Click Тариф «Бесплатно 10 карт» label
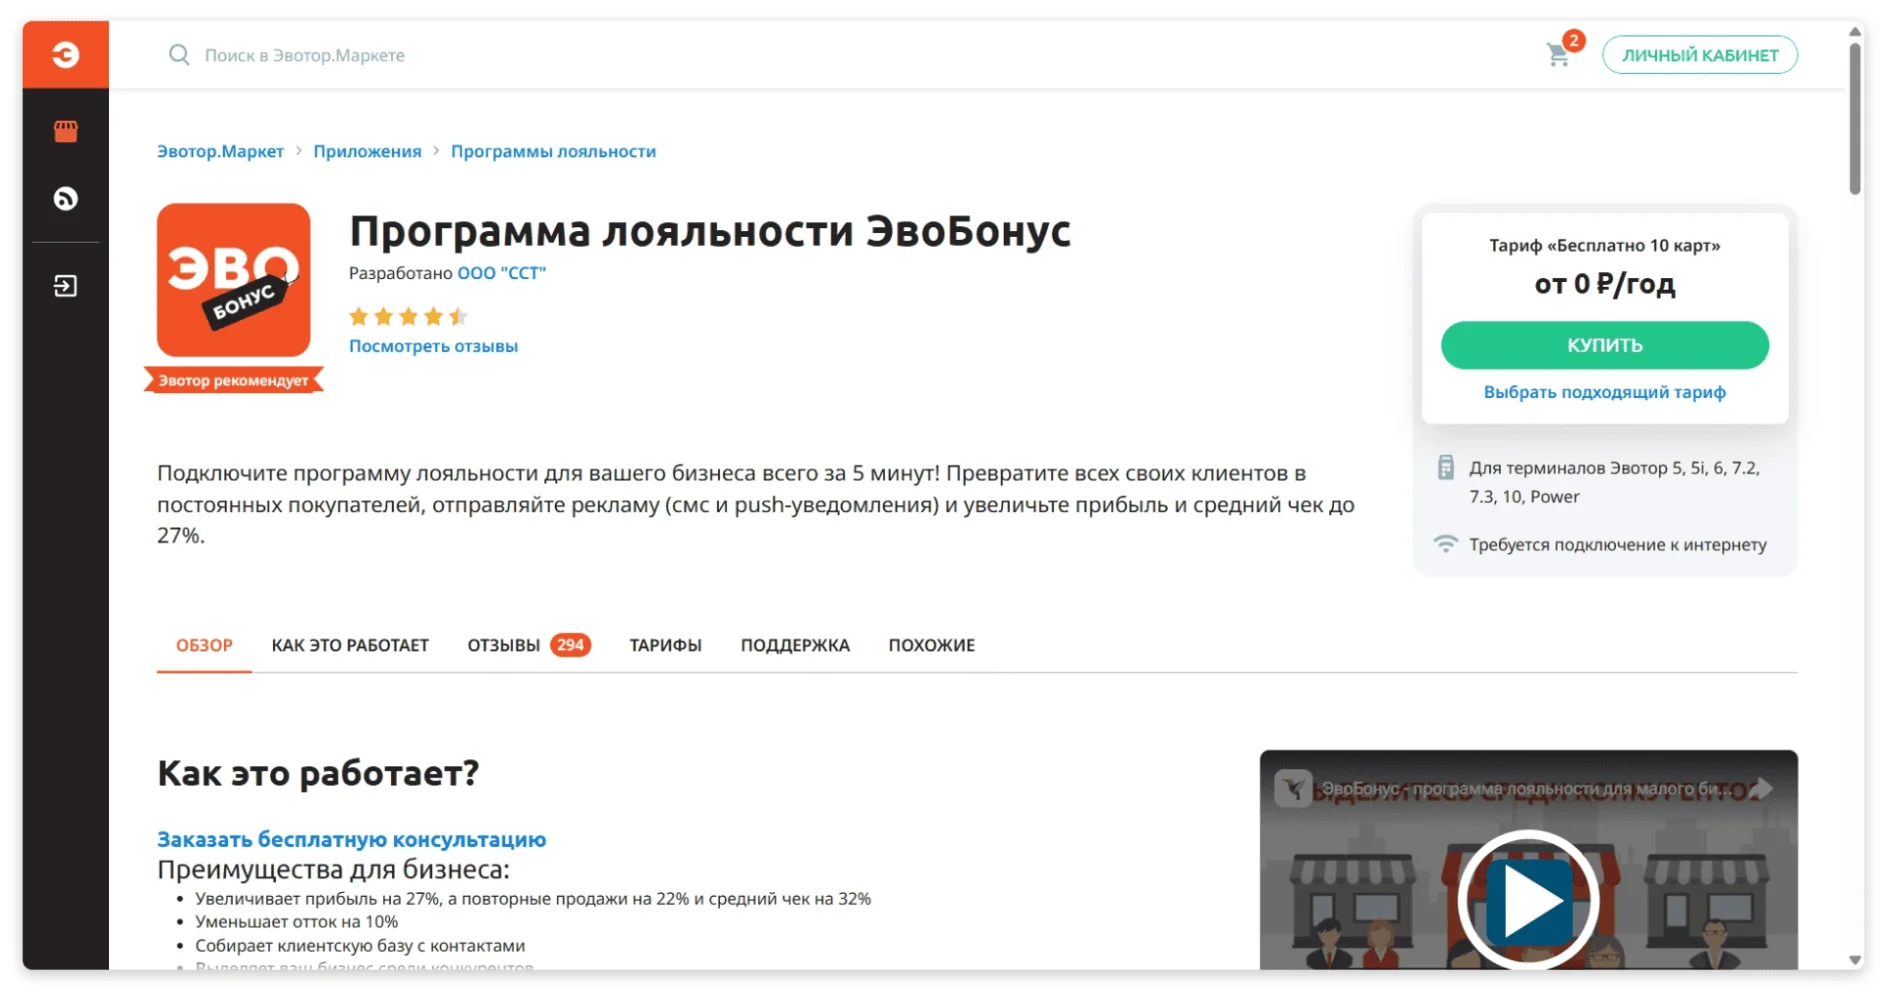This screenshot has width=1890, height=993. (1604, 245)
